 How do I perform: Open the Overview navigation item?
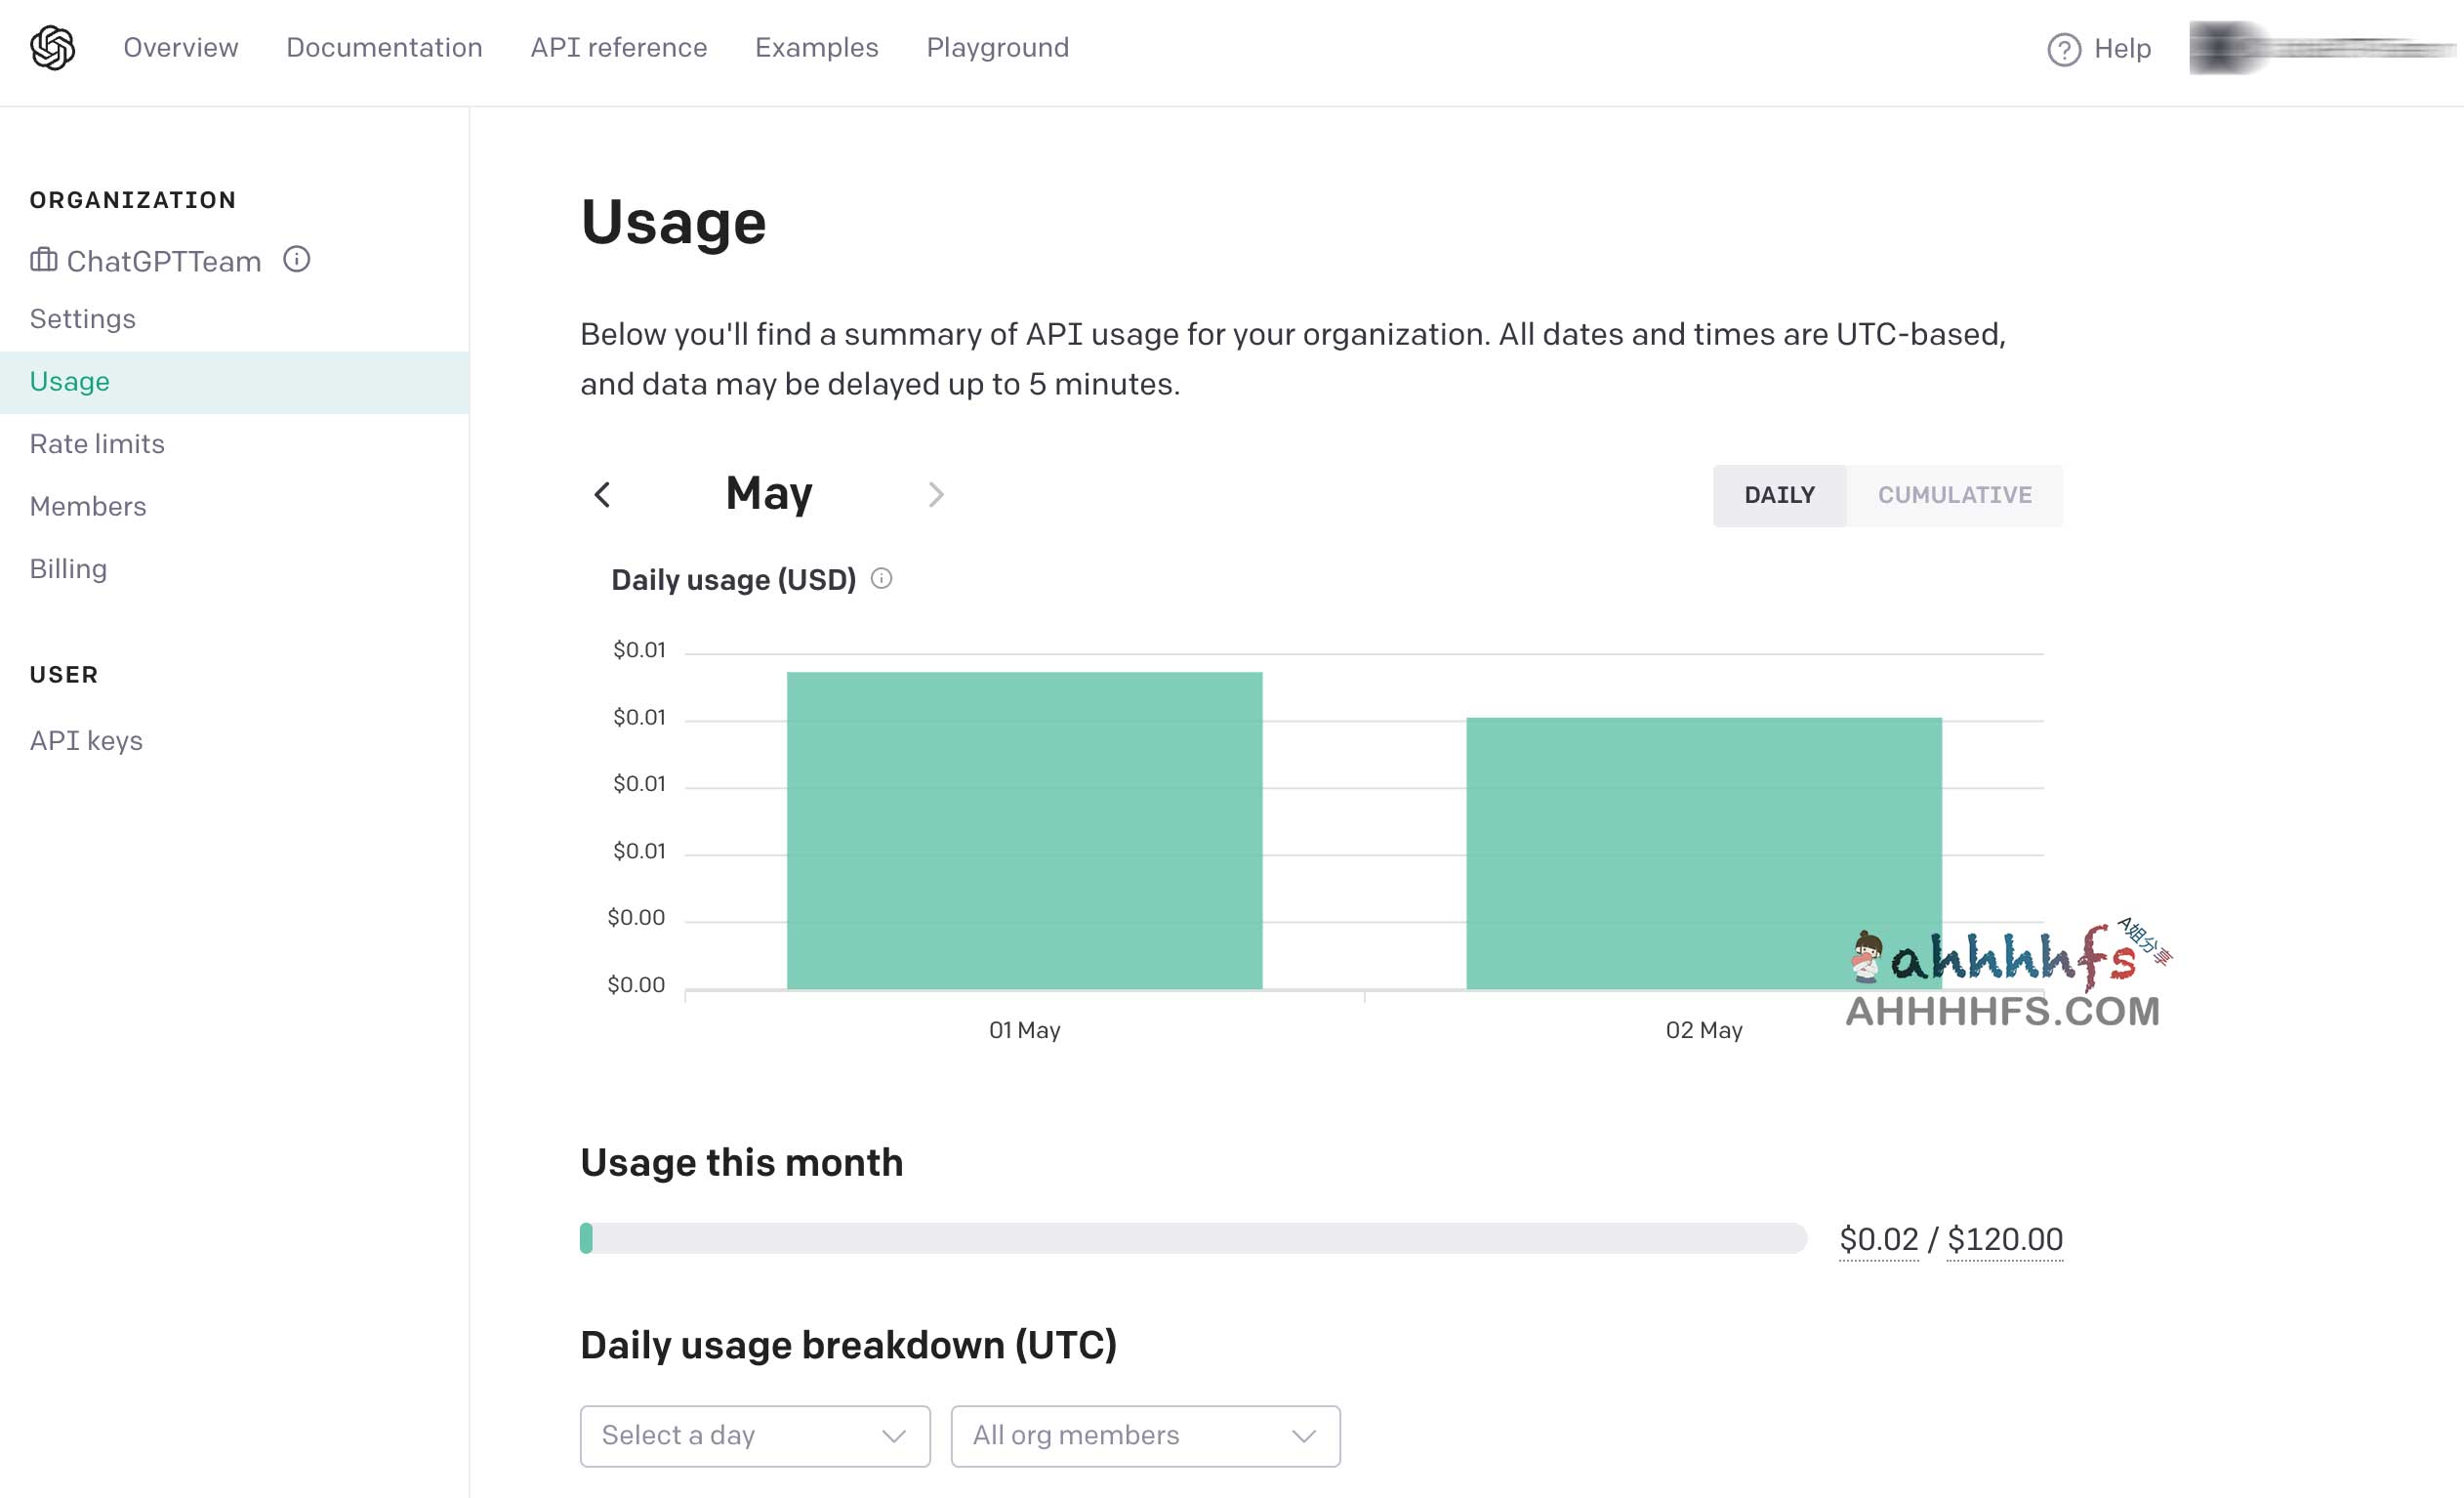(182, 48)
